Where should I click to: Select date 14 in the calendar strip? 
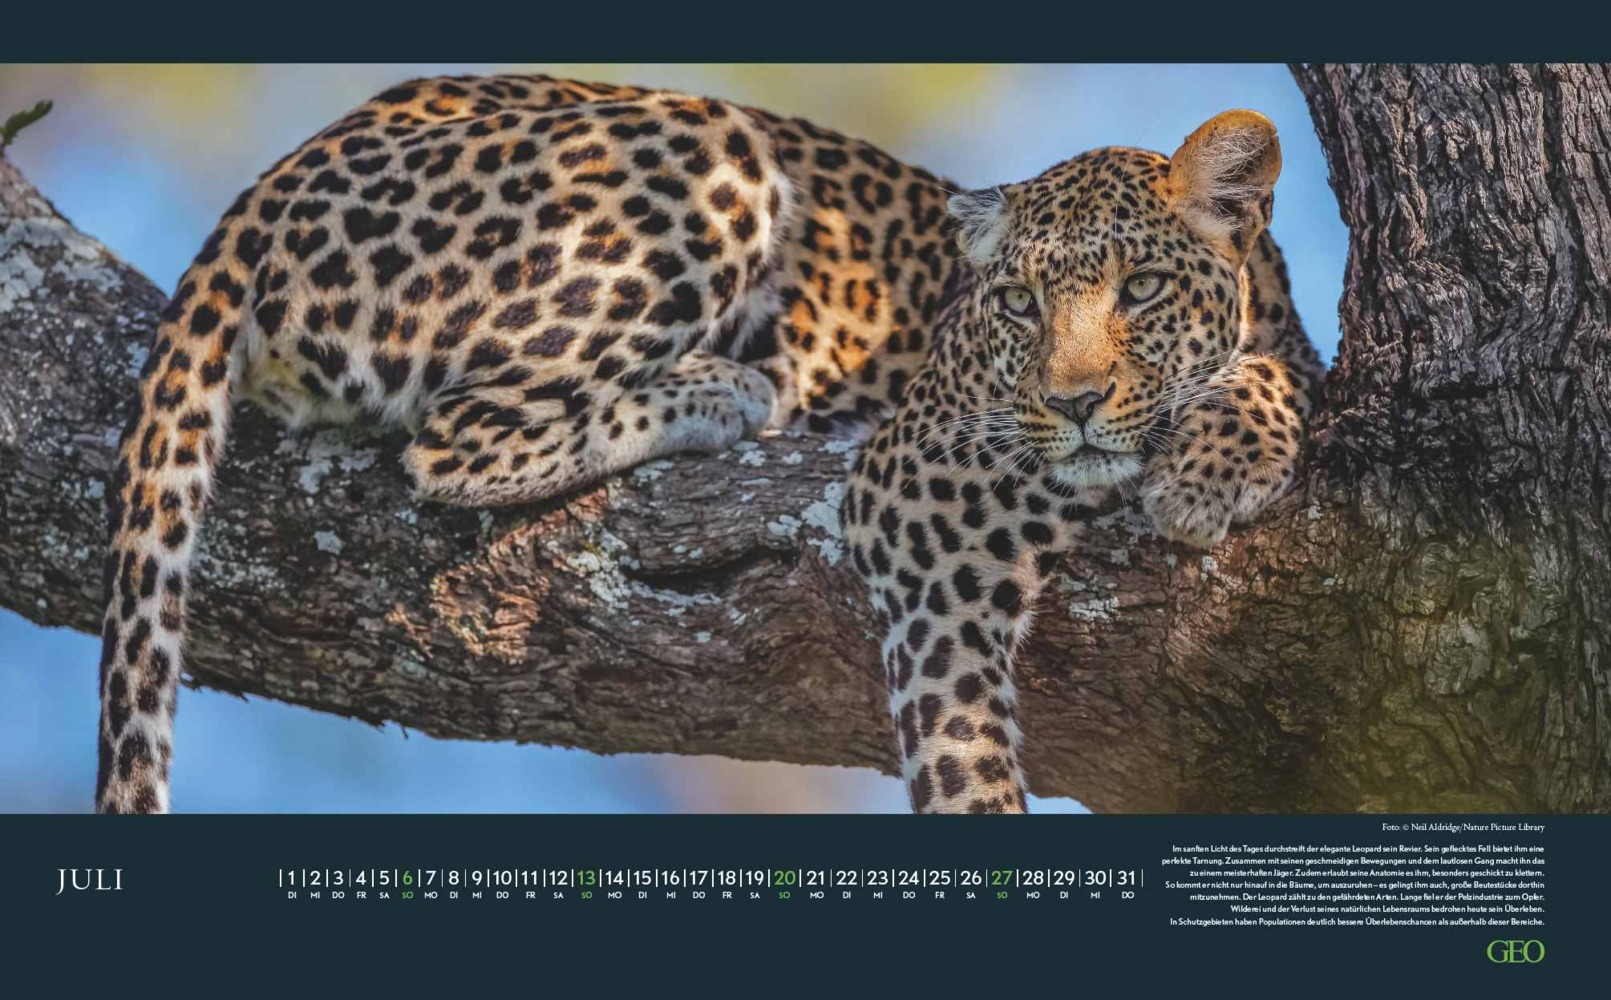614,878
